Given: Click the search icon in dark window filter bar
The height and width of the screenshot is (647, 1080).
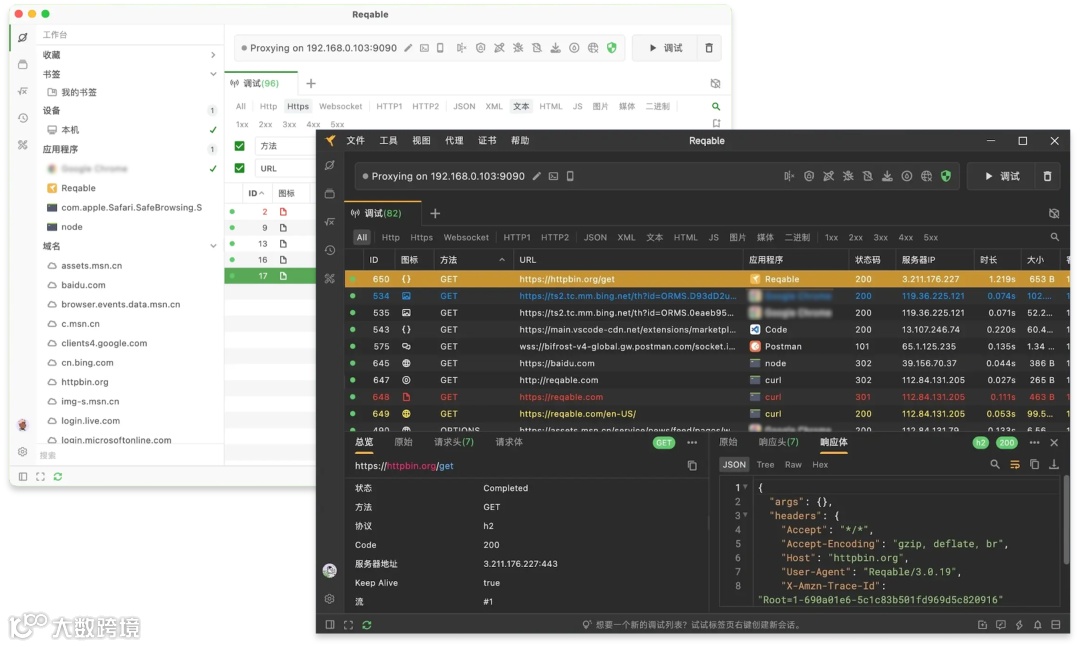Looking at the screenshot, I should tap(1055, 237).
